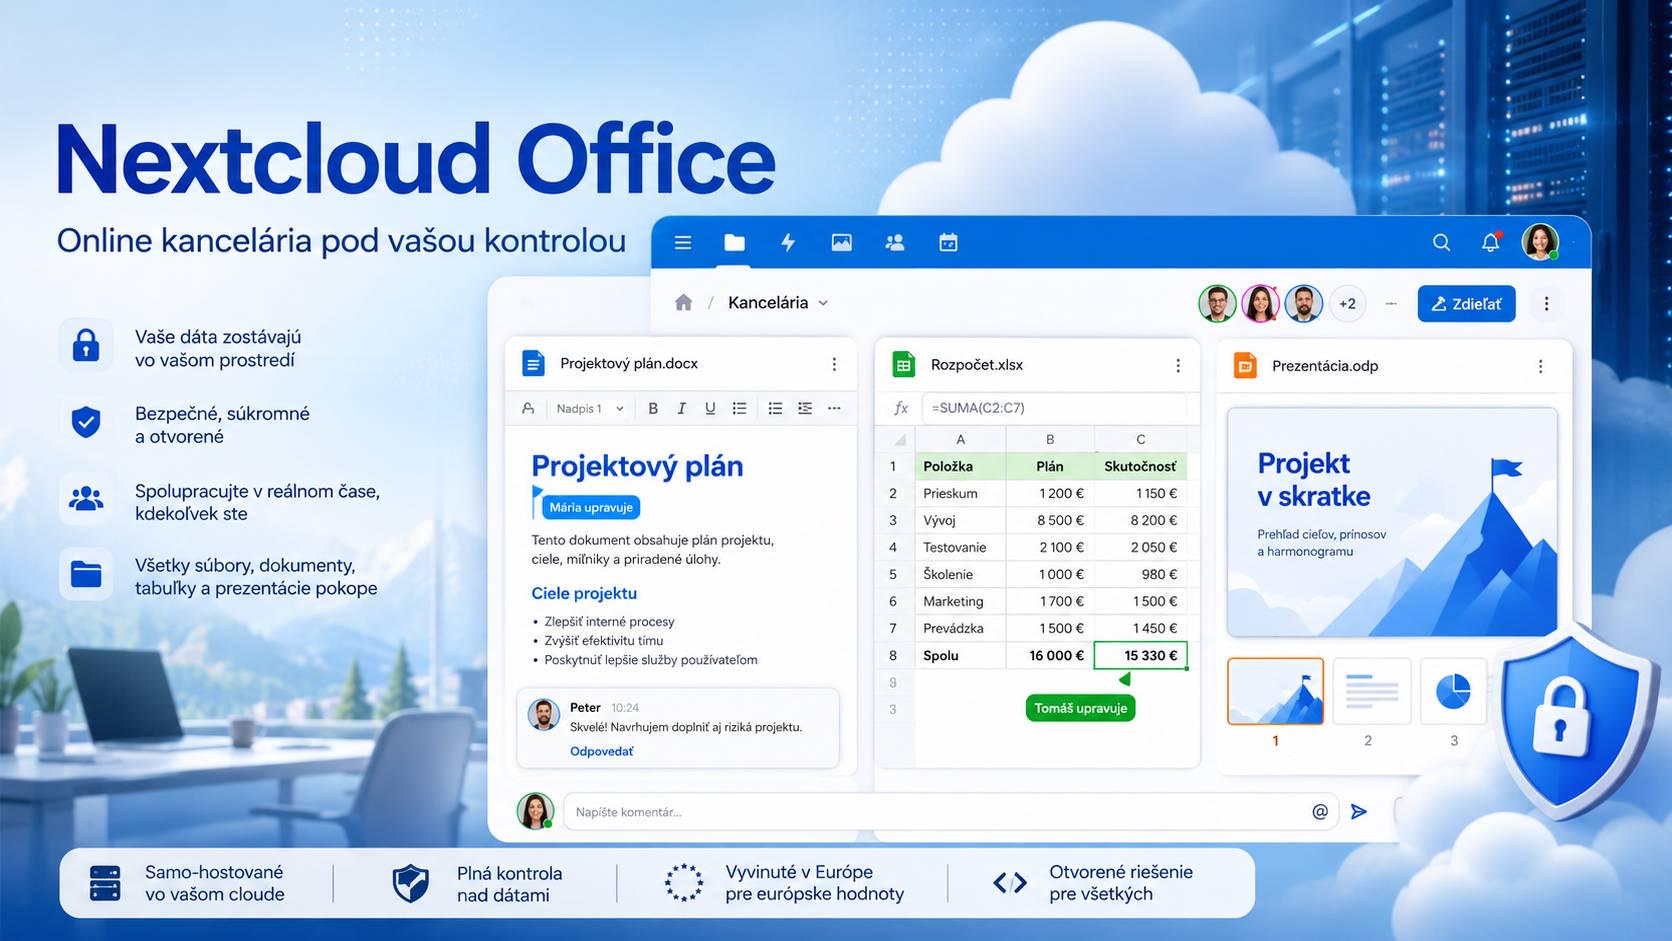Click the Odpovedať reply link
1672x941 pixels.
(x=601, y=751)
